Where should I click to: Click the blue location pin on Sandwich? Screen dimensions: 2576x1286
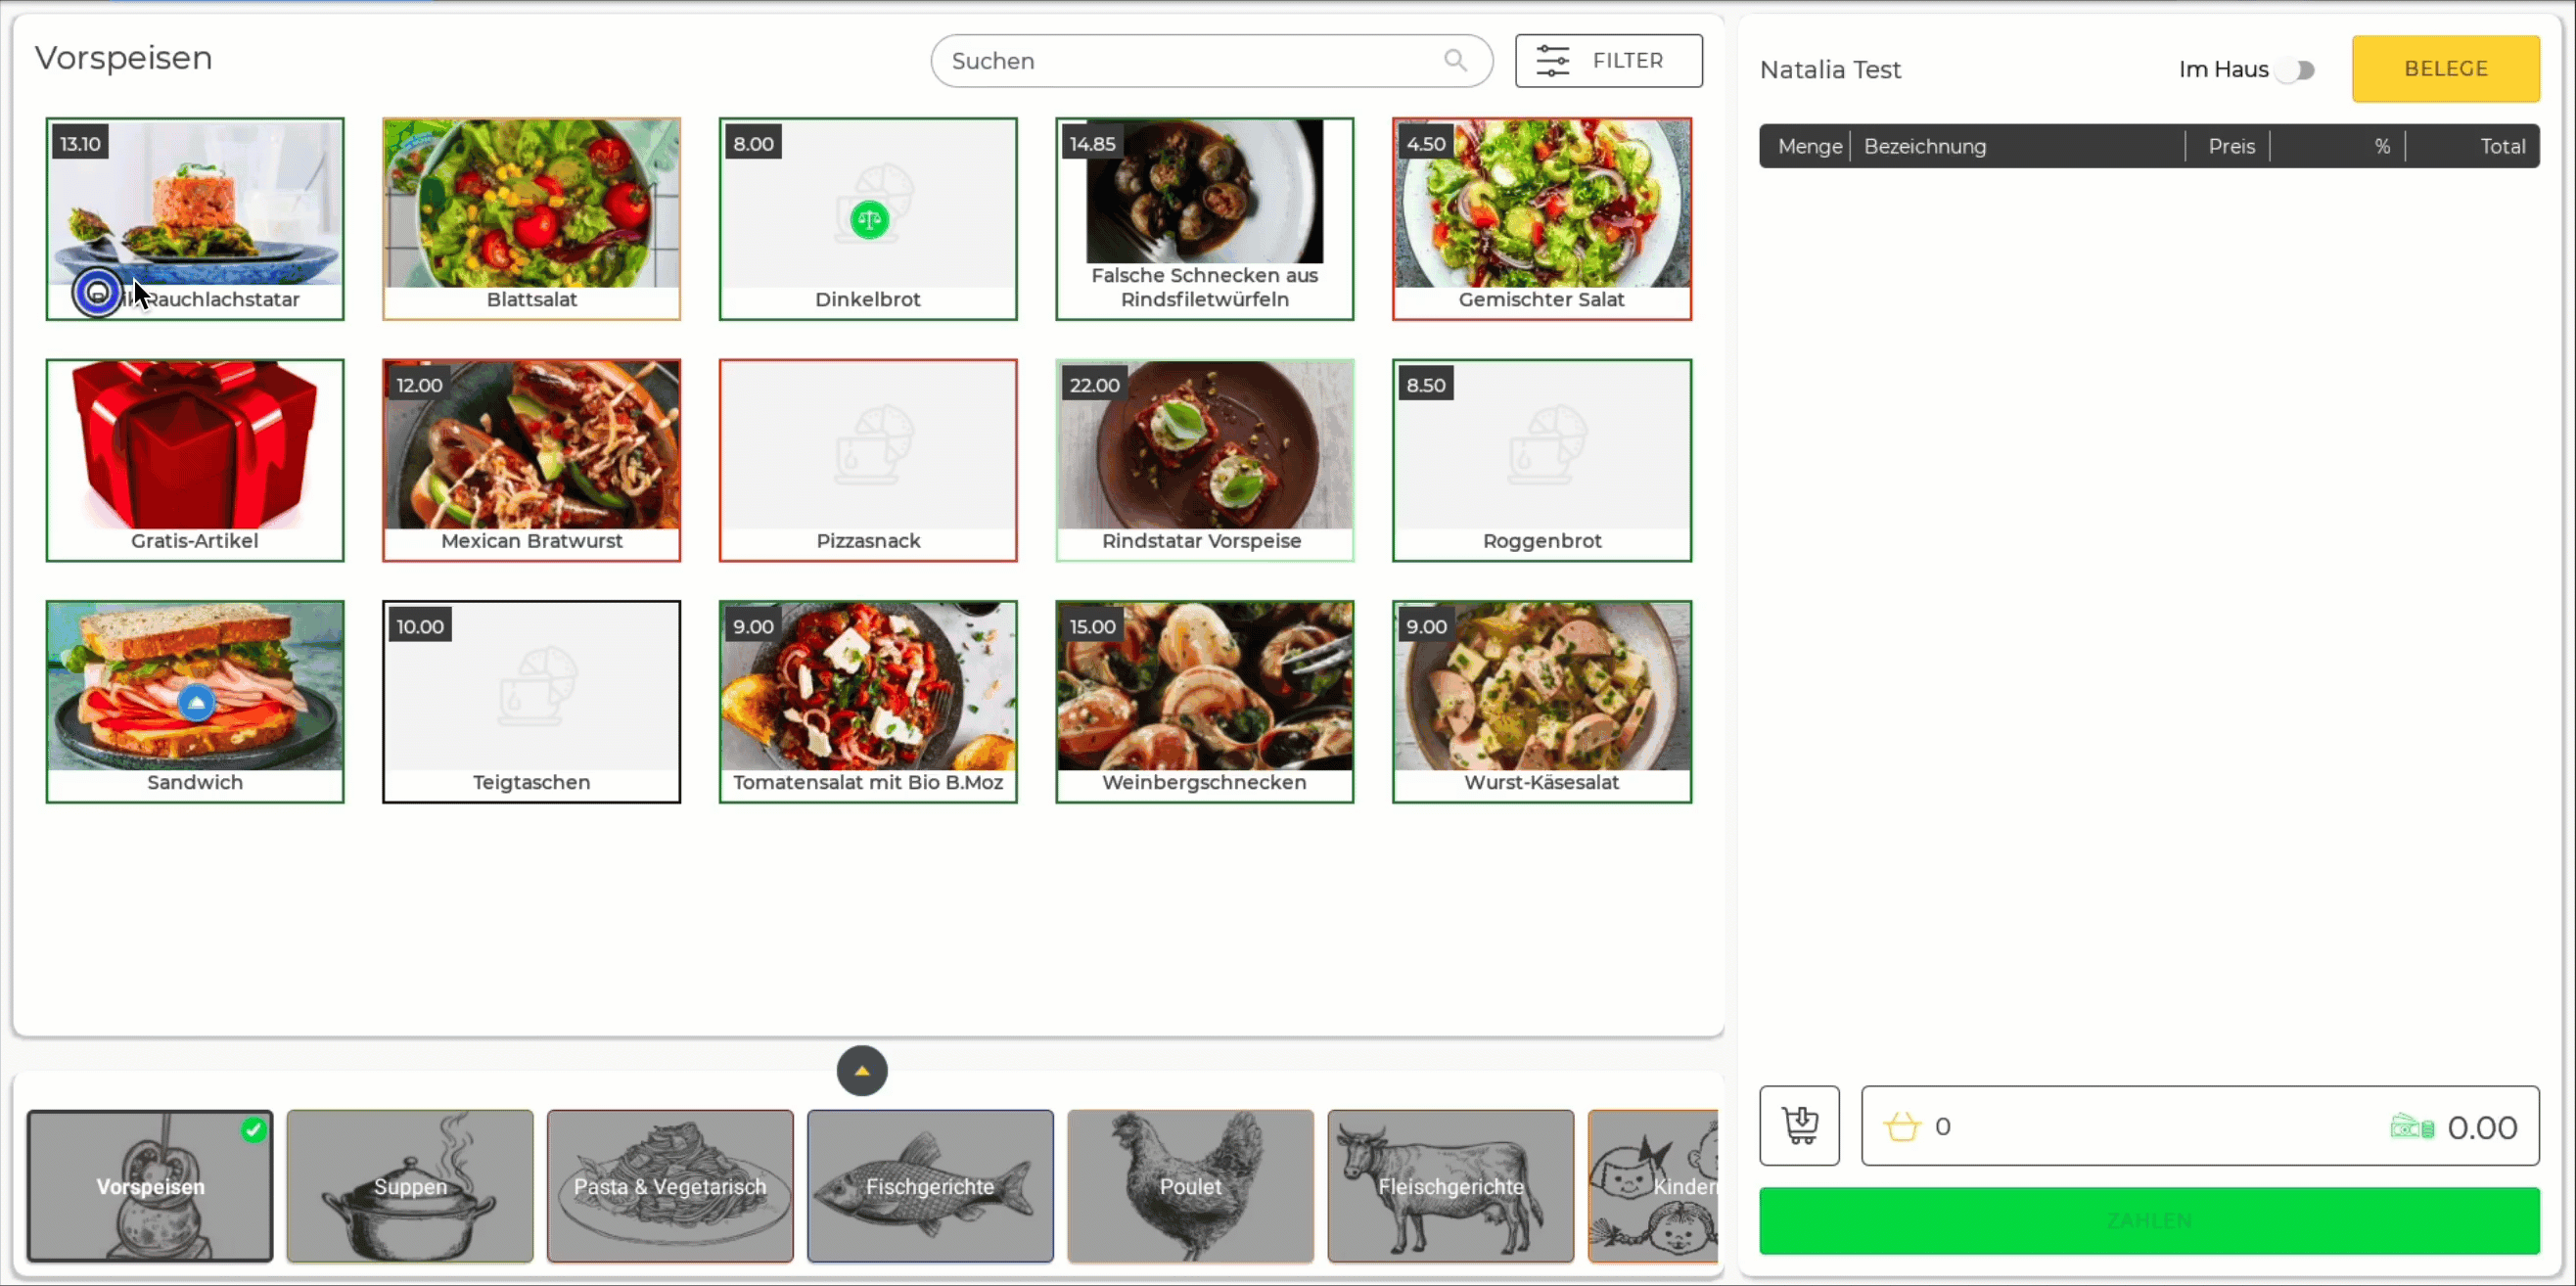click(194, 703)
